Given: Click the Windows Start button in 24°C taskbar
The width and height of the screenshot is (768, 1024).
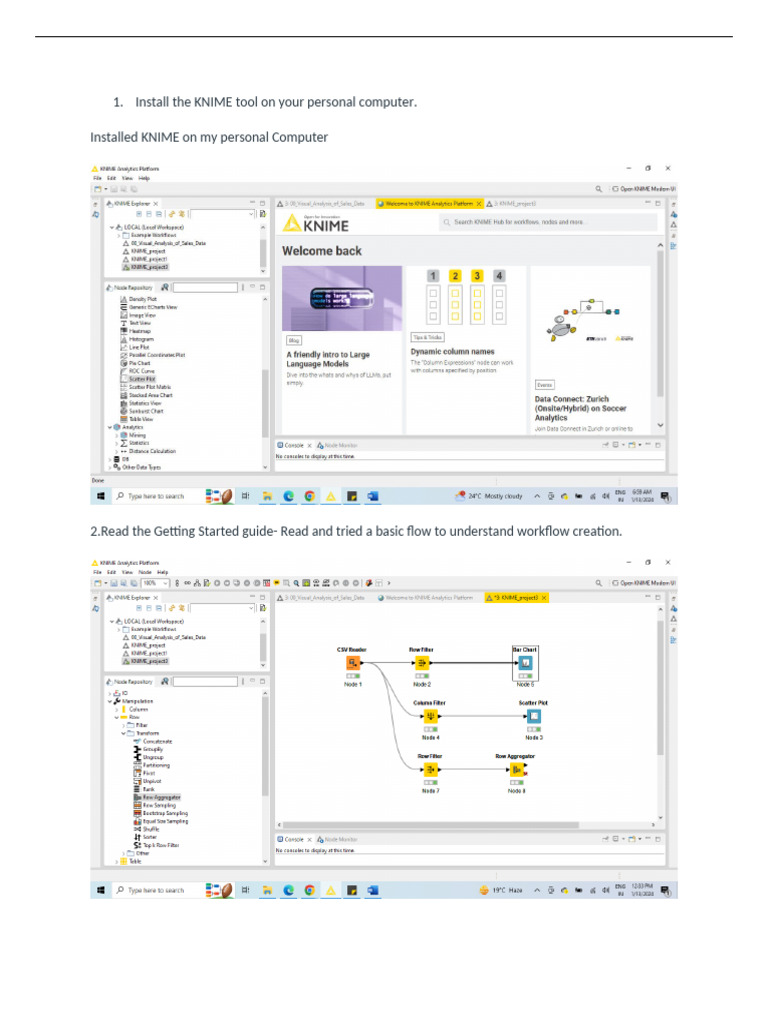Looking at the screenshot, I should coord(101,496).
